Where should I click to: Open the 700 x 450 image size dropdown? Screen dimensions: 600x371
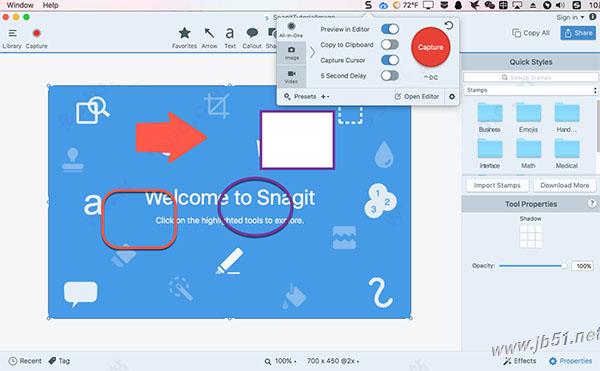click(x=333, y=361)
